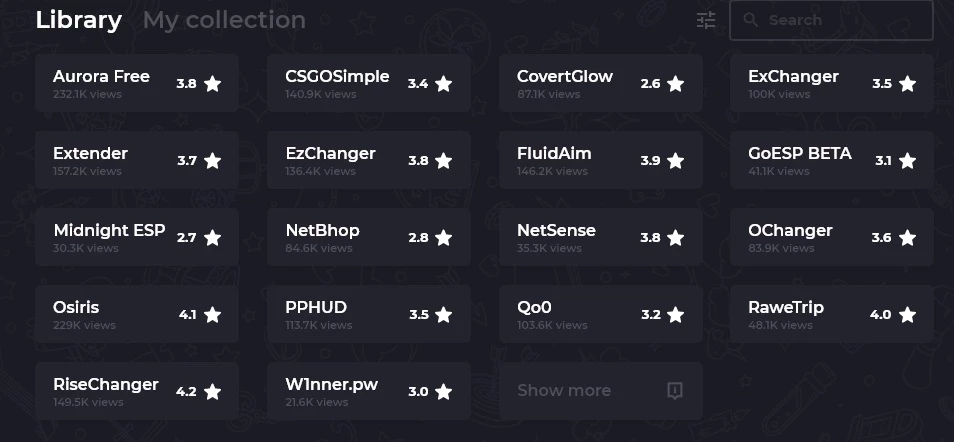Click the star on CovertGlow card
The width and height of the screenshot is (954, 442).
coord(675,84)
